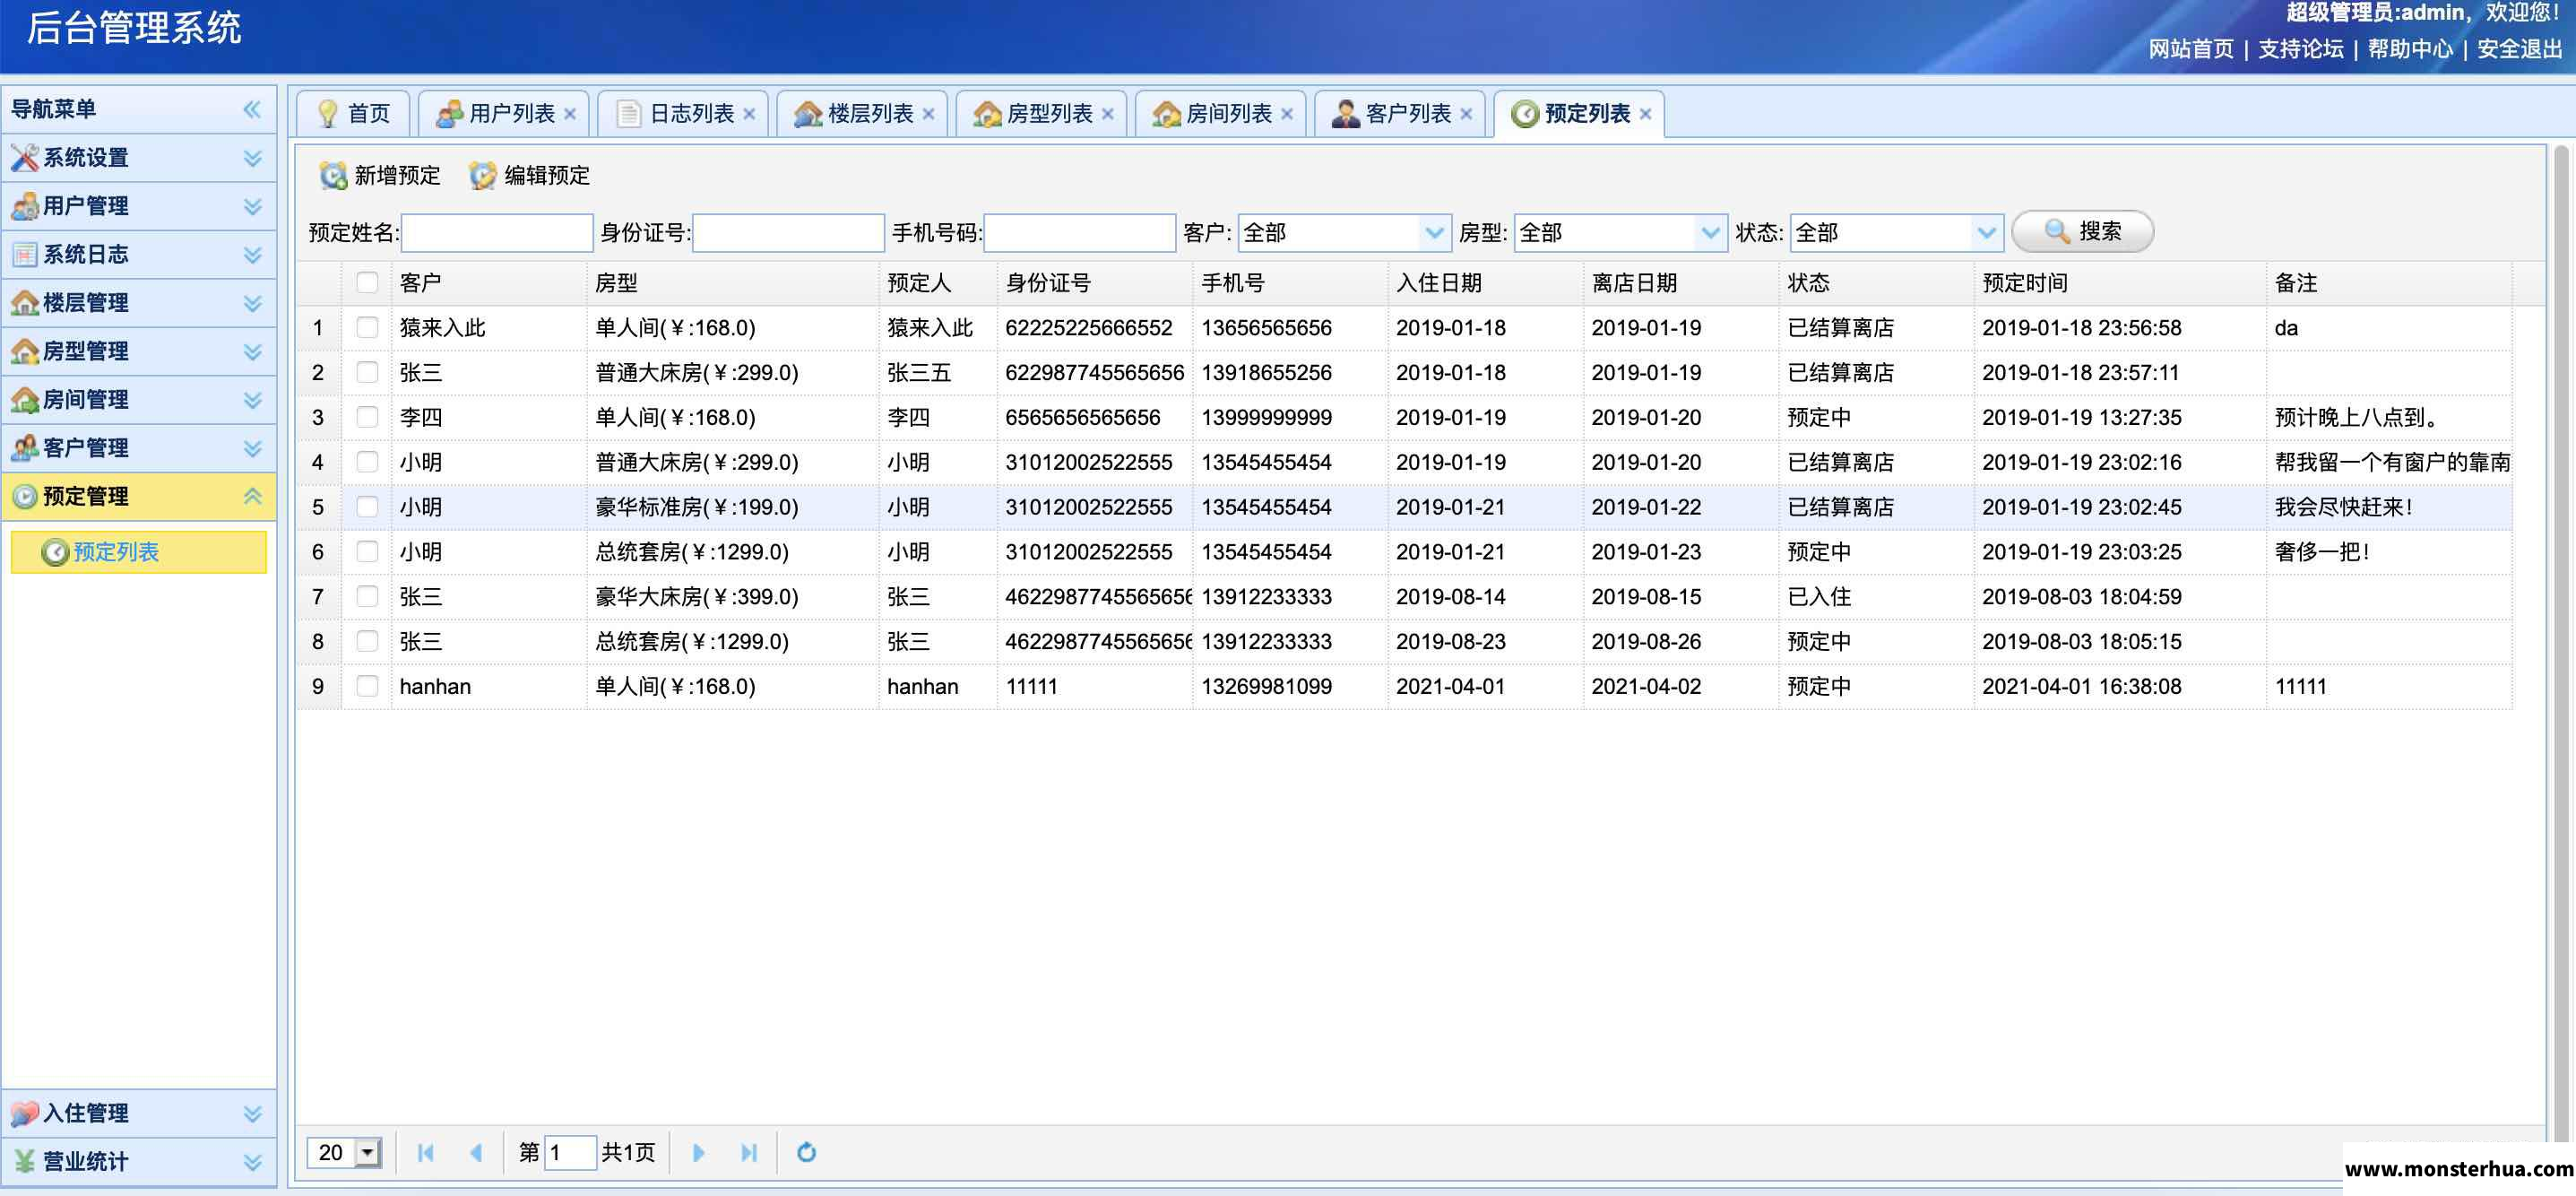The image size is (2576, 1196).
Task: Switch to the 首页 tab
Action: point(353,114)
